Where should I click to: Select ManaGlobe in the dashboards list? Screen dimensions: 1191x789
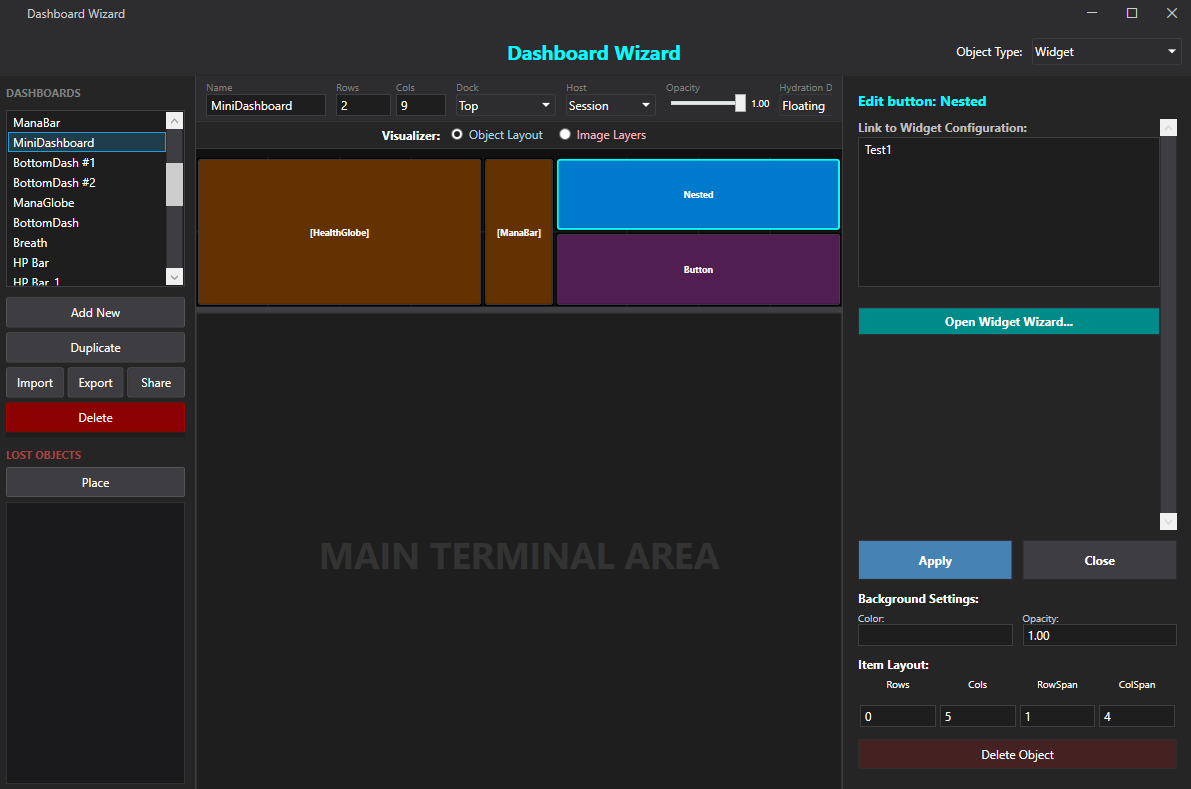point(87,203)
